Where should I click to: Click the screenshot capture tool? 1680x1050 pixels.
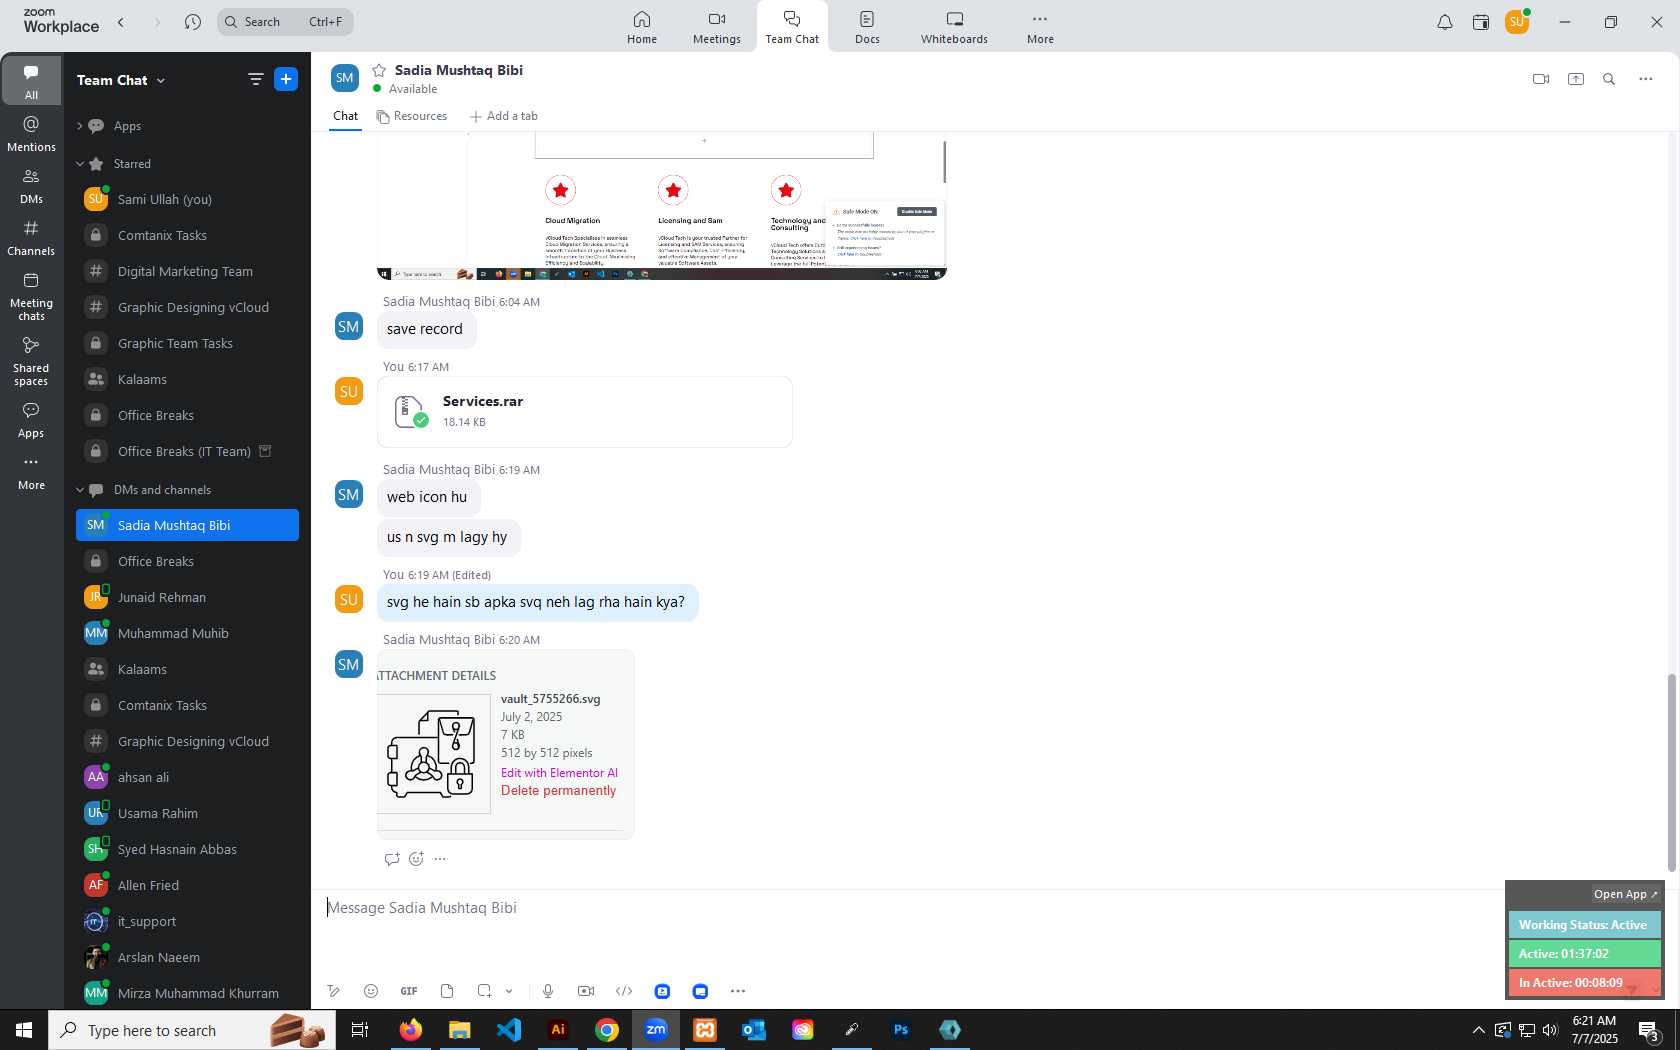[484, 991]
